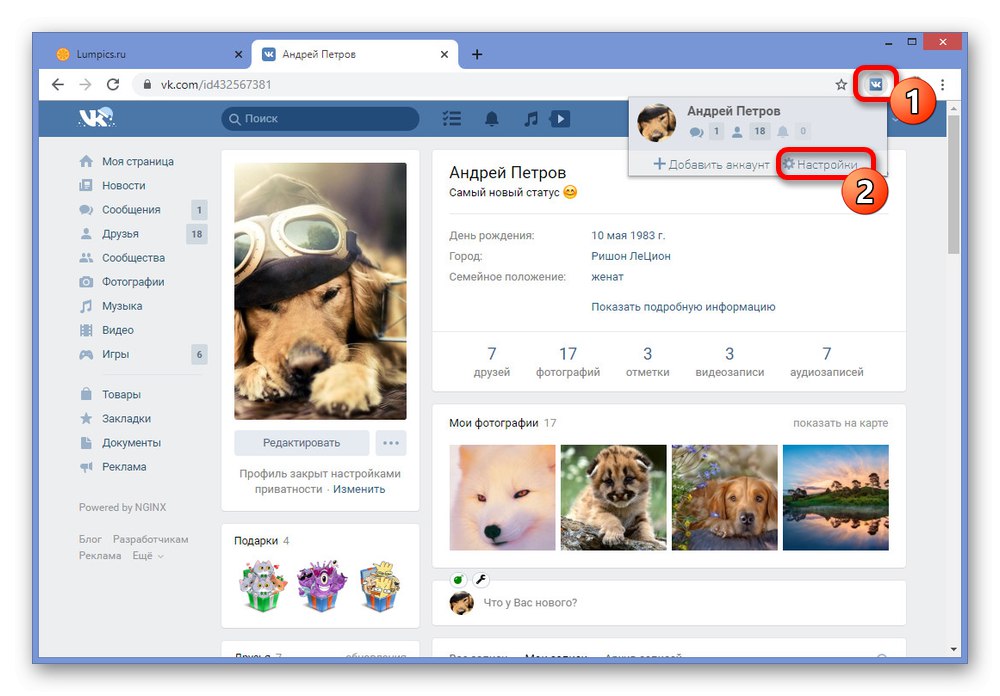Open the dog profile photo
This screenshot has height=696, width=1000.
pos(320,291)
